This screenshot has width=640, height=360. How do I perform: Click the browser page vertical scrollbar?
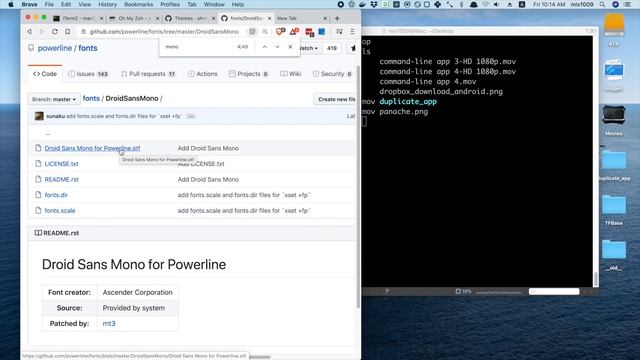pyautogui.click(x=358, y=186)
